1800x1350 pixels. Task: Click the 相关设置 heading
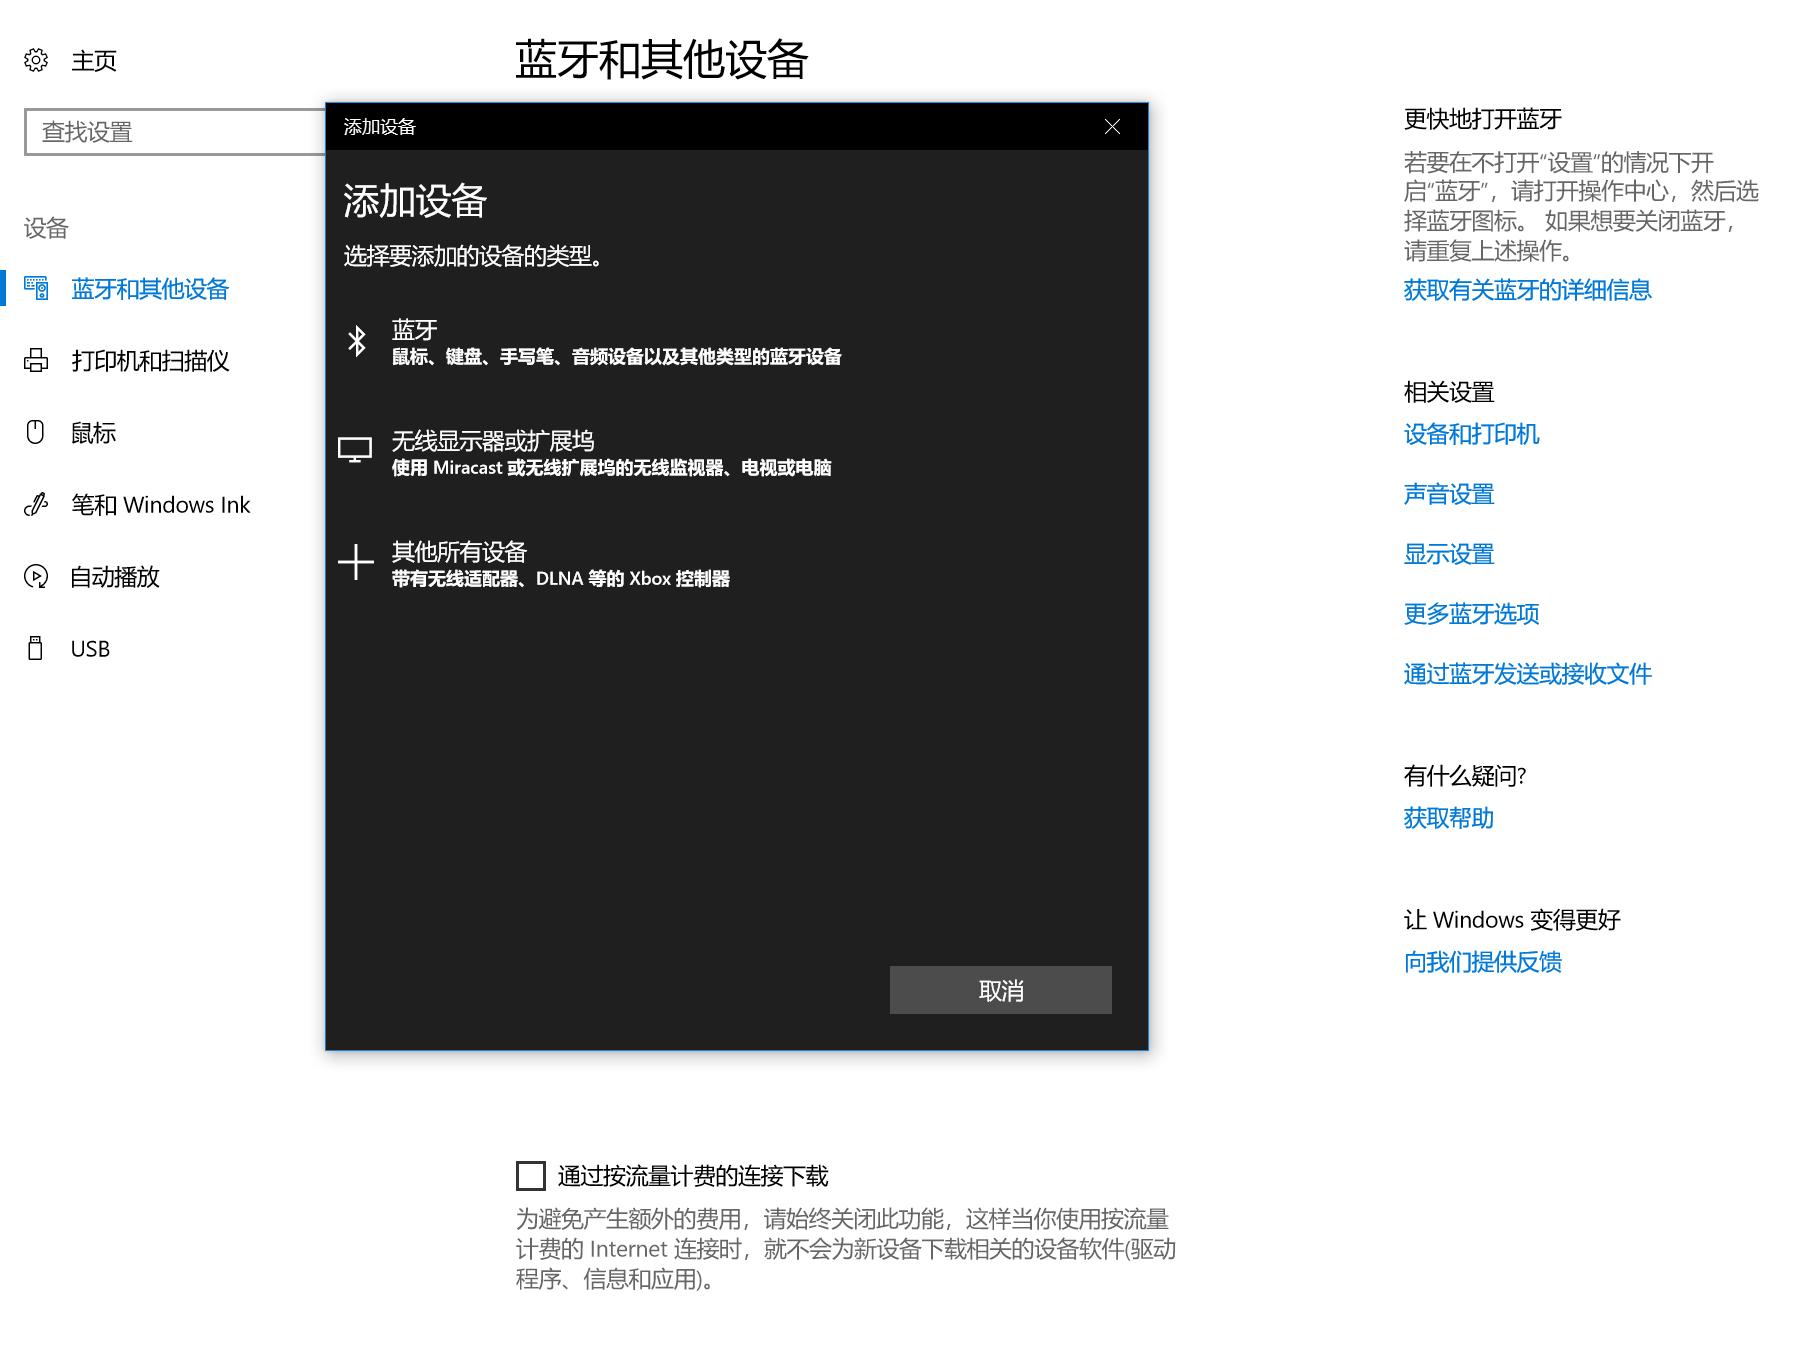pos(1449,392)
